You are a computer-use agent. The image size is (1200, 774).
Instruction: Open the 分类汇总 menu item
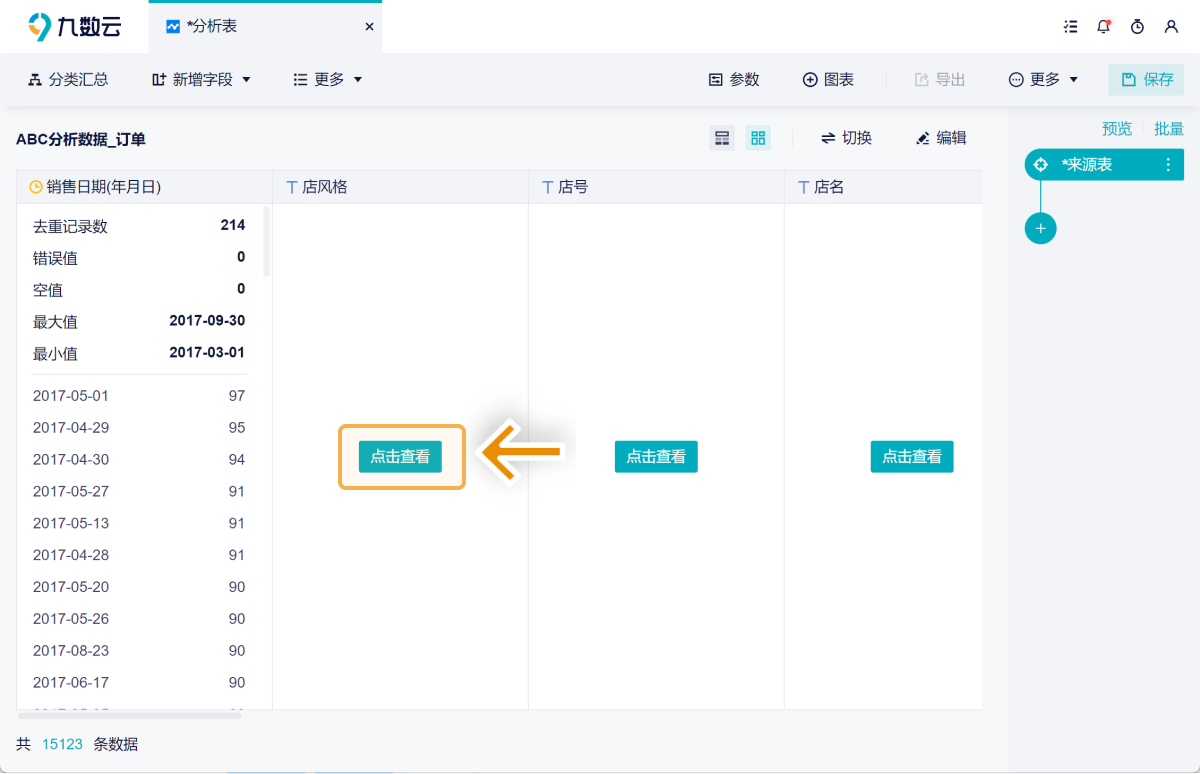pyautogui.click(x=68, y=80)
